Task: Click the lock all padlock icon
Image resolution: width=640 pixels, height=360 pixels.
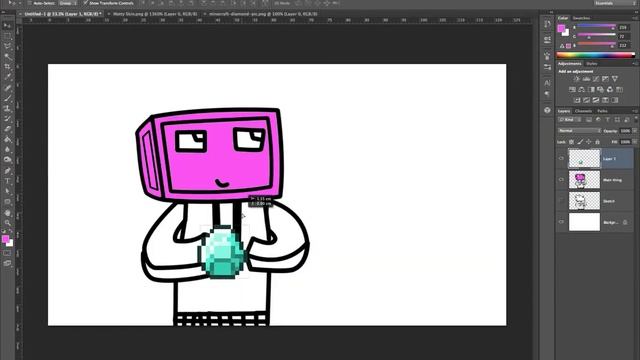Action: (597, 142)
